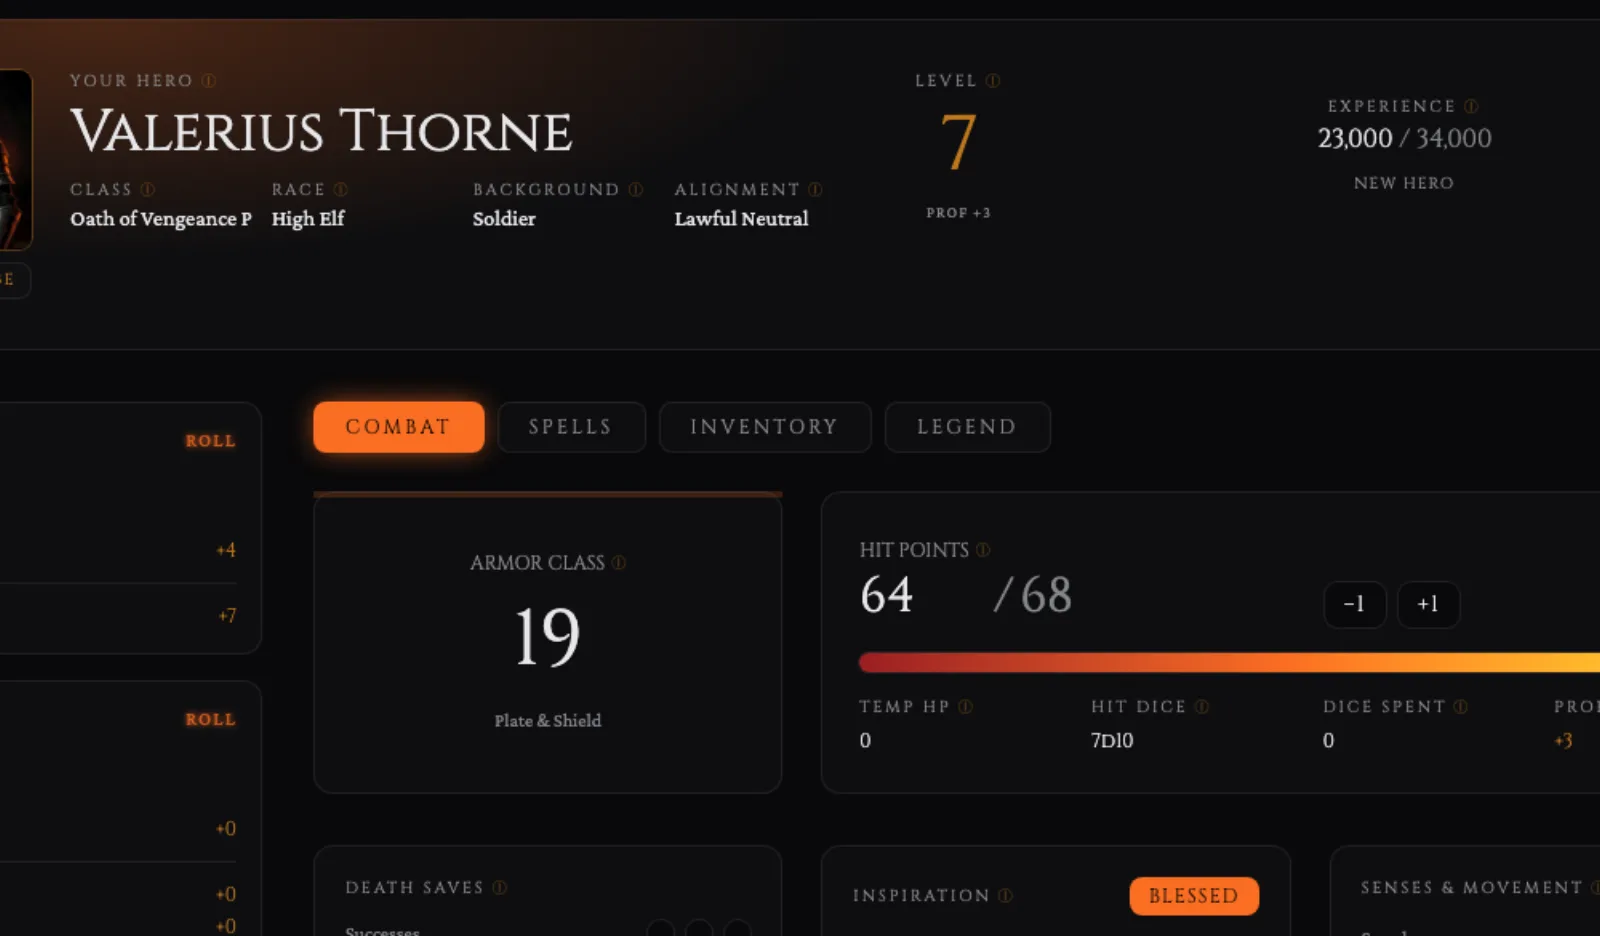This screenshot has height=936, width=1600.
Task: Click the background value Soldier
Action: click(504, 219)
